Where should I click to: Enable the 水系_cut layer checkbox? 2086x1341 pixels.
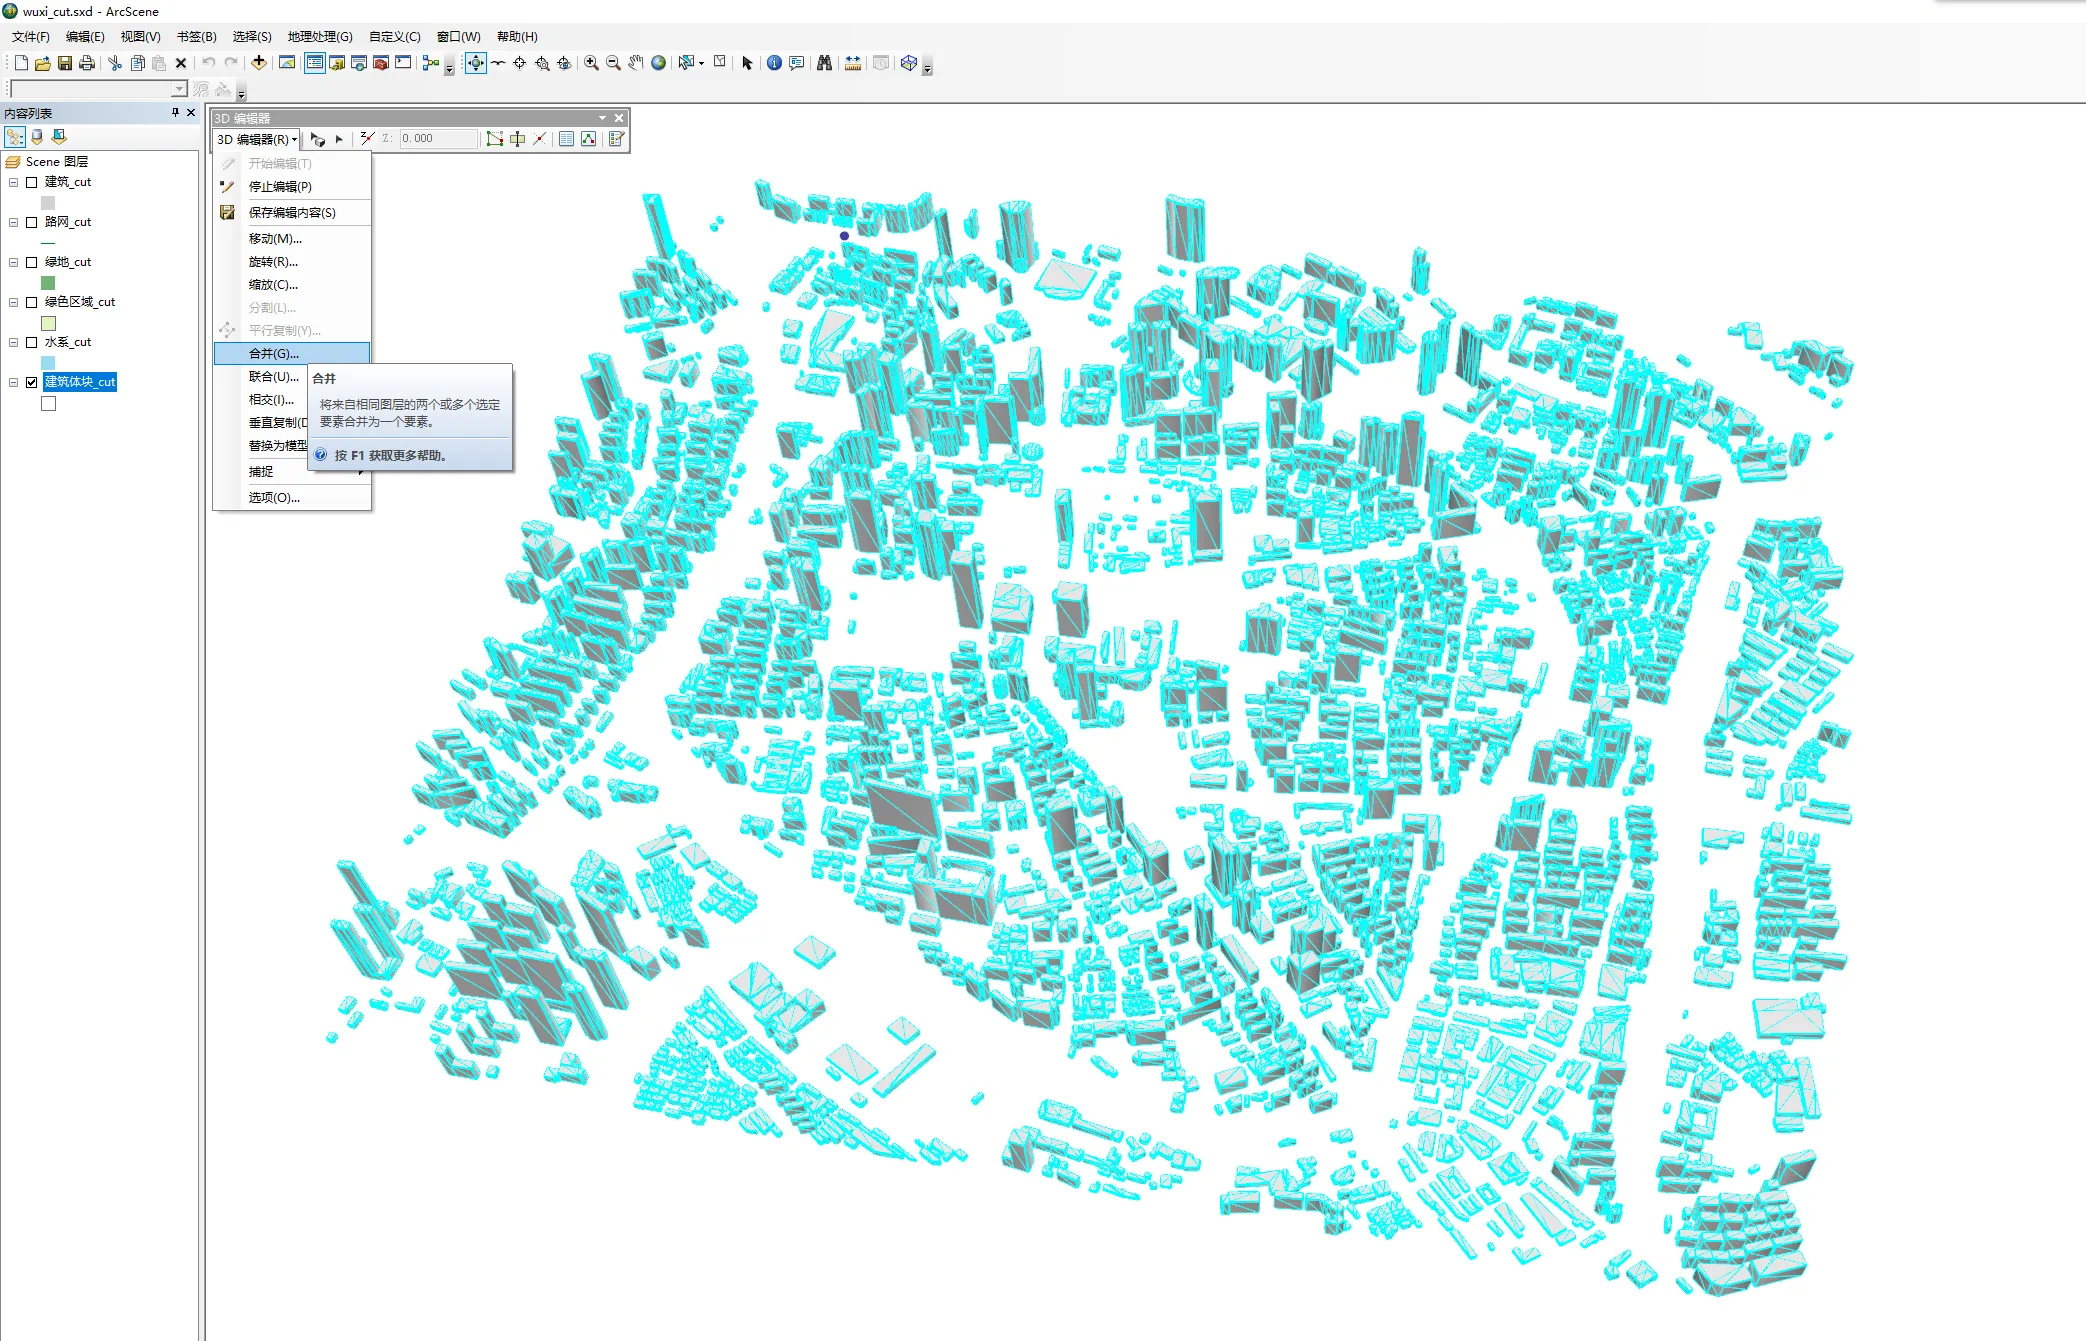tap(32, 342)
